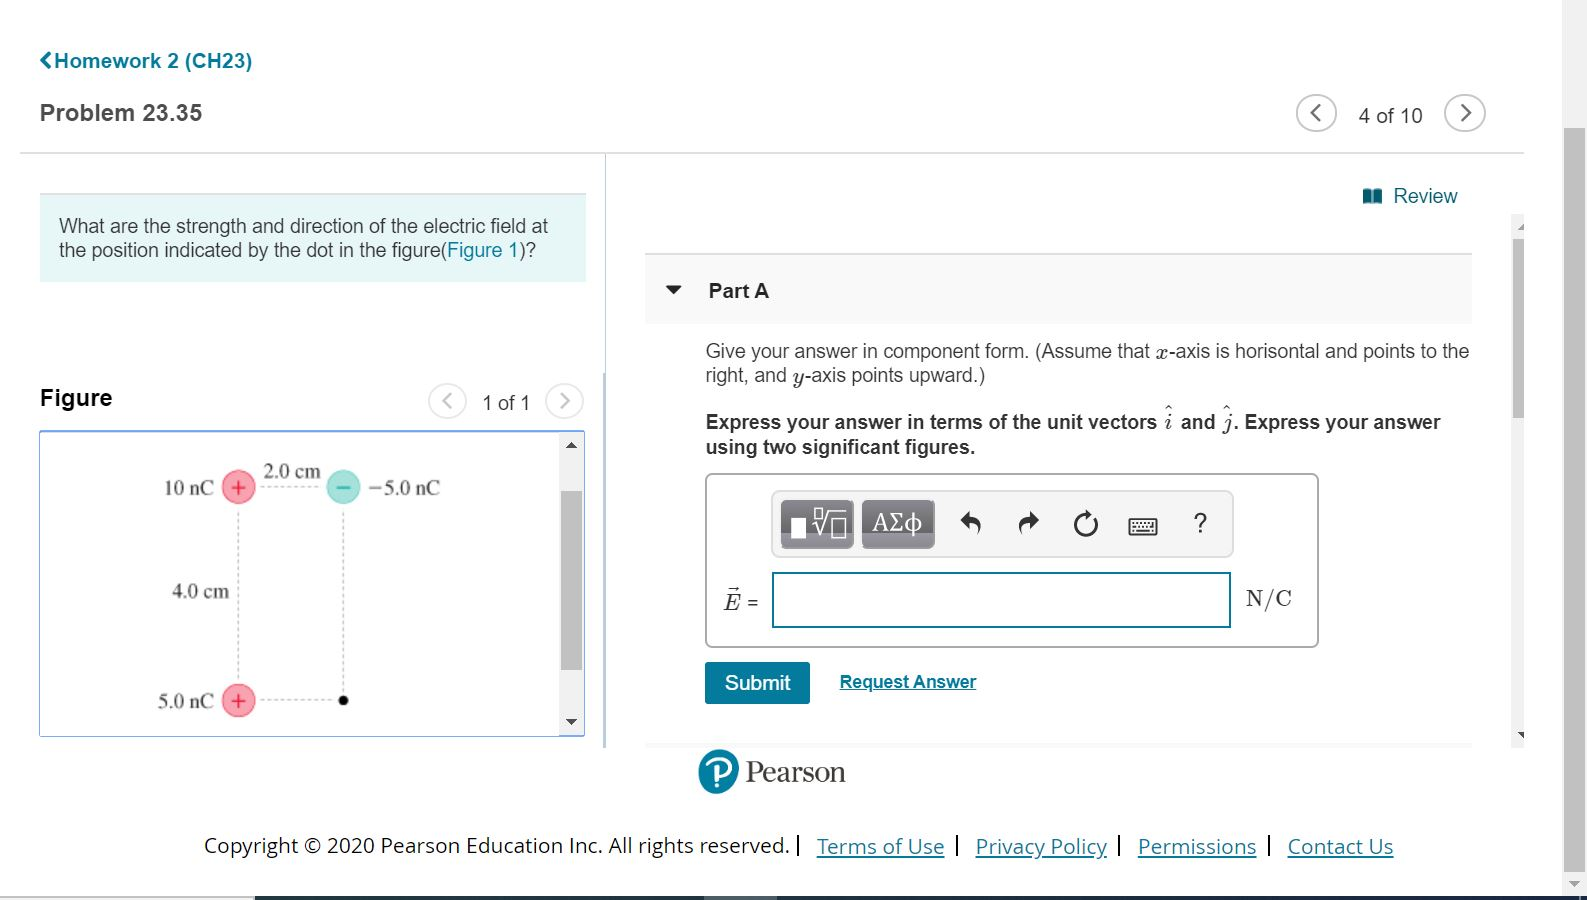This screenshot has width=1587, height=900.
Task: View previous figure using left chevron
Action: pyautogui.click(x=447, y=400)
